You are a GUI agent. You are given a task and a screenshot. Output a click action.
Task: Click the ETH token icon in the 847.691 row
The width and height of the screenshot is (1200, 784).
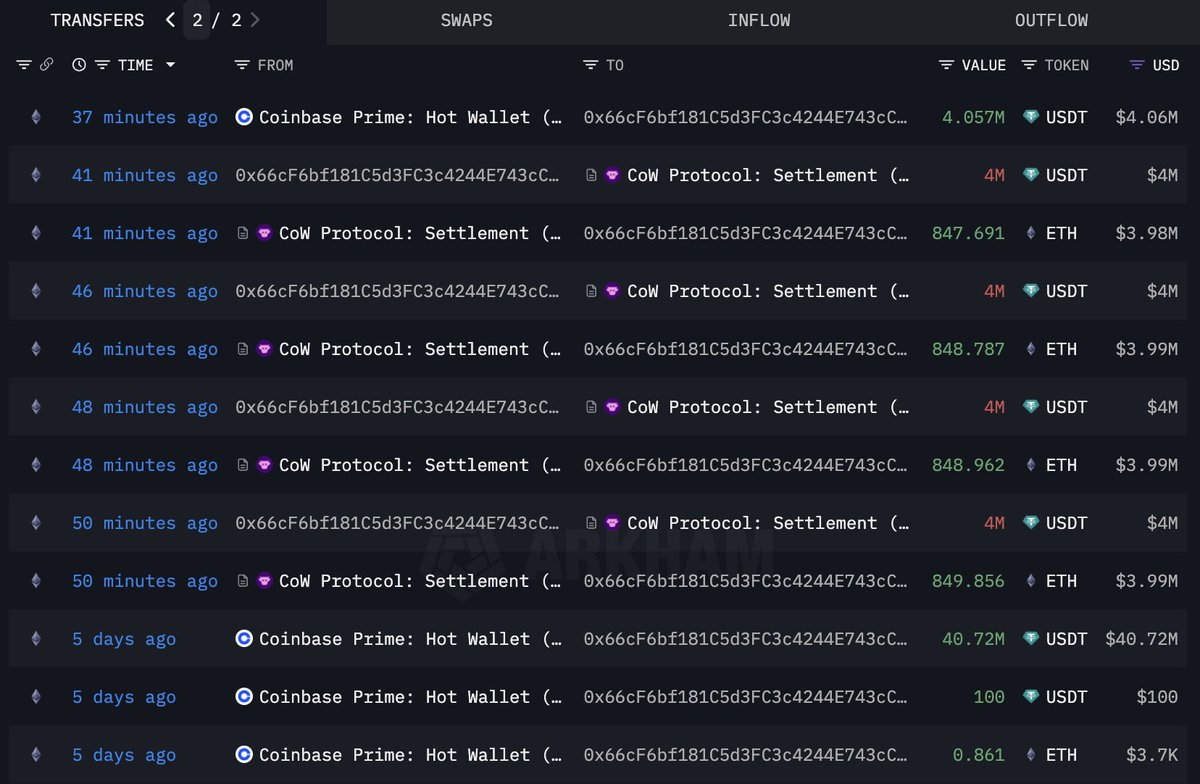point(1031,233)
